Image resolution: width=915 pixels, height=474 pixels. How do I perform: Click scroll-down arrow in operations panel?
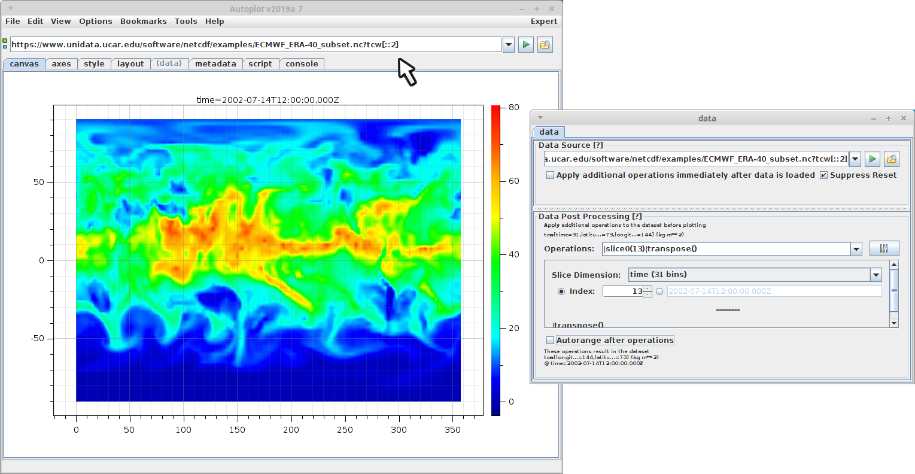(x=893, y=322)
